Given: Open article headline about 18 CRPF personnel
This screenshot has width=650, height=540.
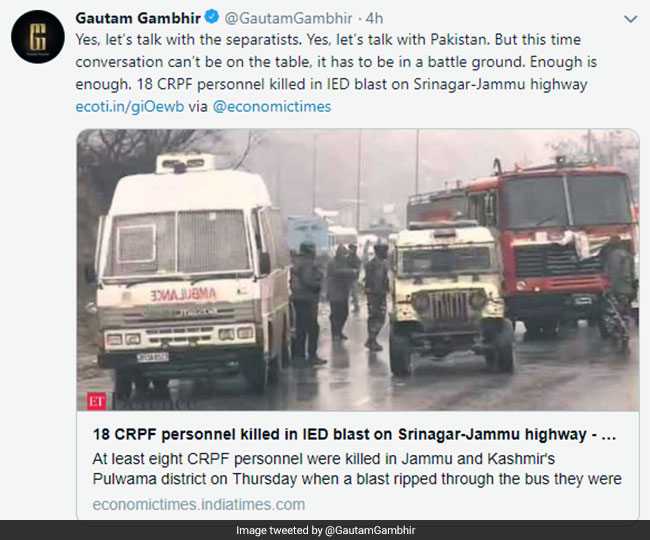Looking at the screenshot, I should coord(354,434).
